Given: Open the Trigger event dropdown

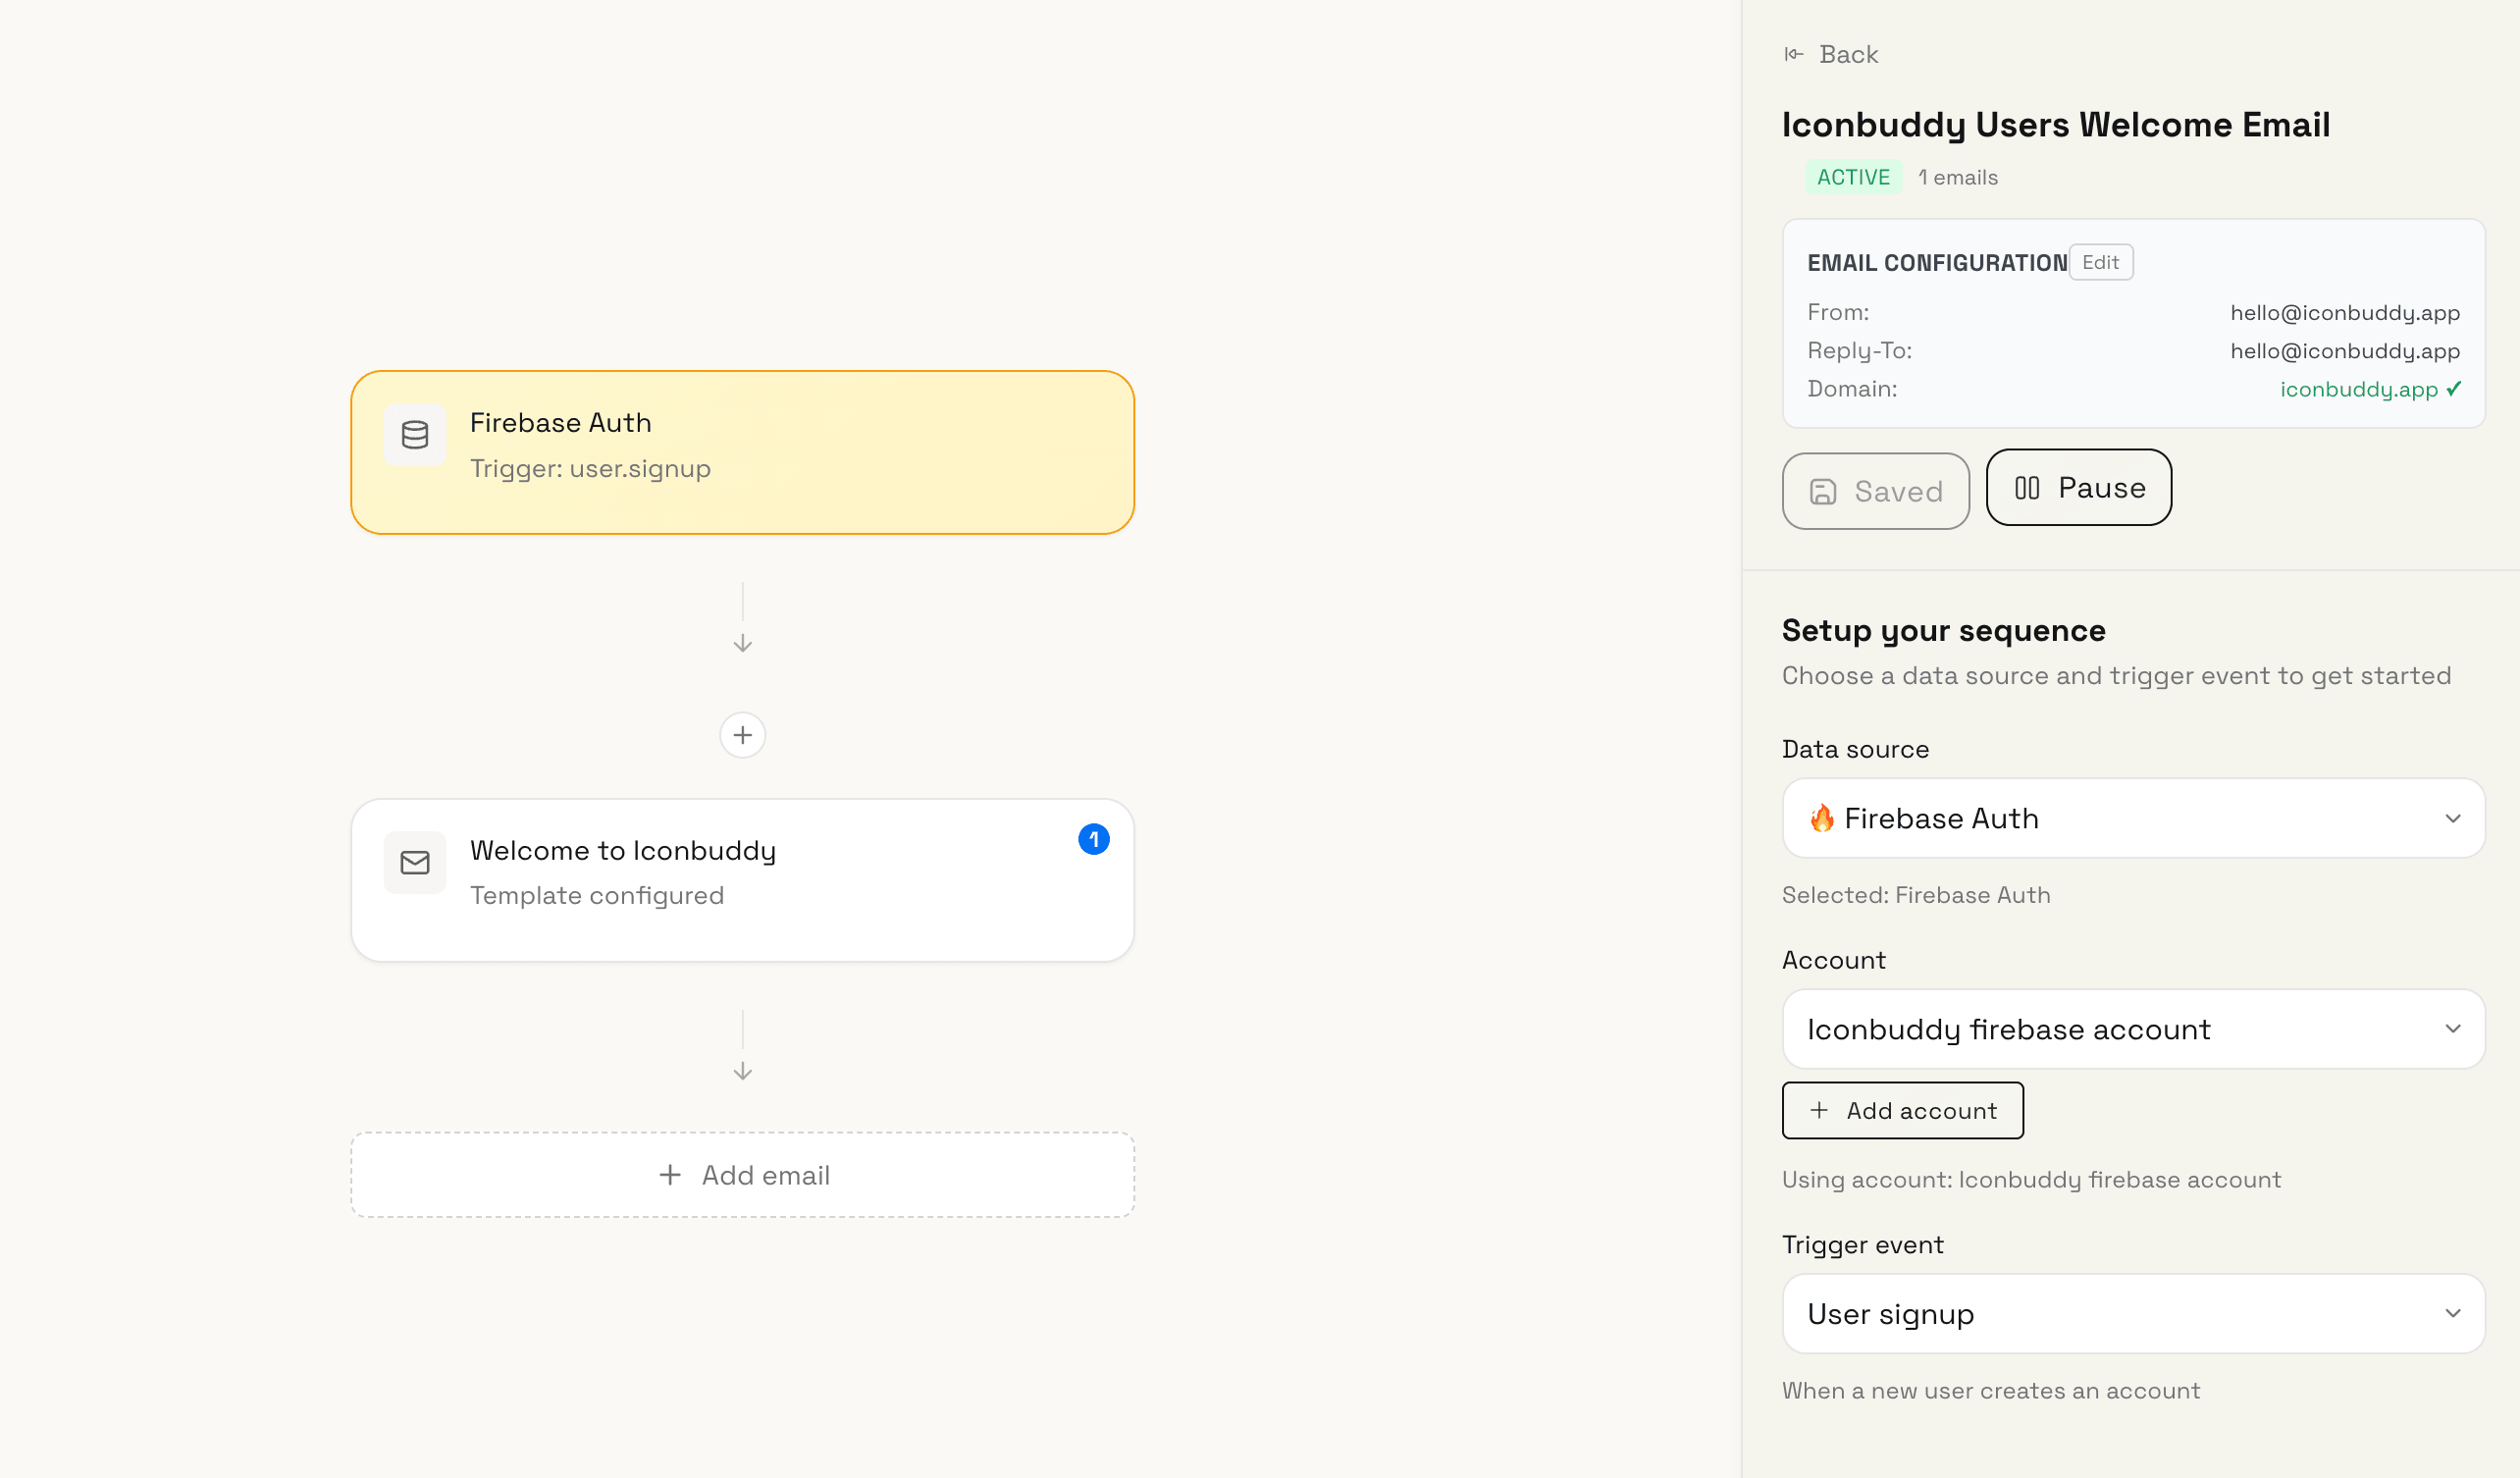Looking at the screenshot, I should [2133, 1313].
